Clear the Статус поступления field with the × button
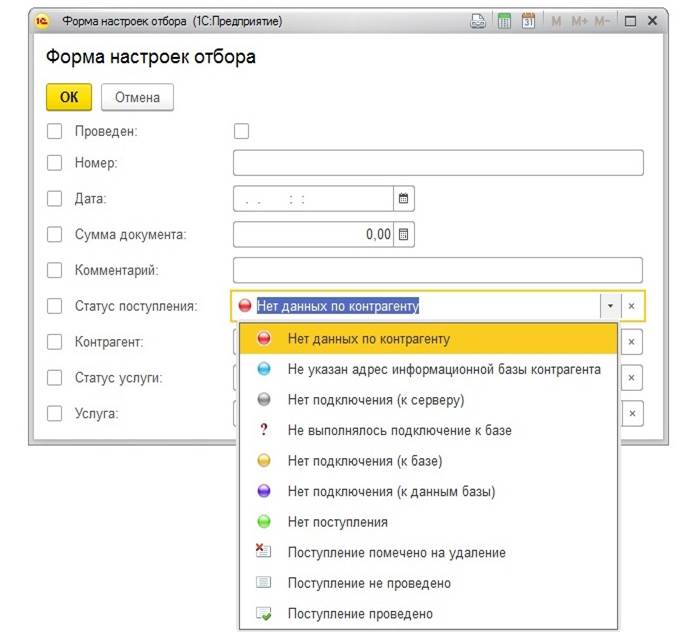Image resolution: width=695 pixels, height=632 pixels. [631, 306]
